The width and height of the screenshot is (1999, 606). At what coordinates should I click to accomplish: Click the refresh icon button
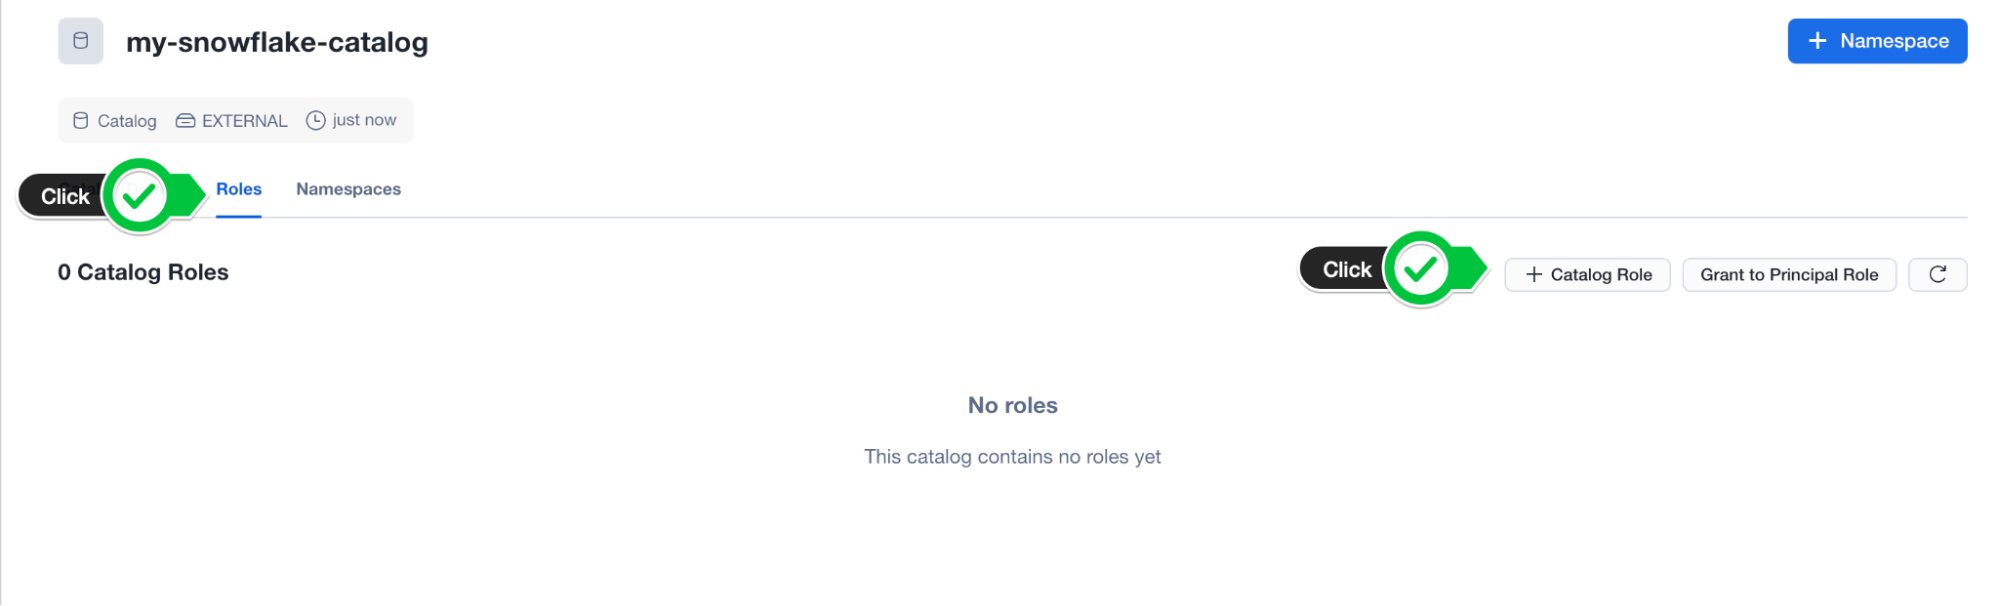coord(1937,274)
